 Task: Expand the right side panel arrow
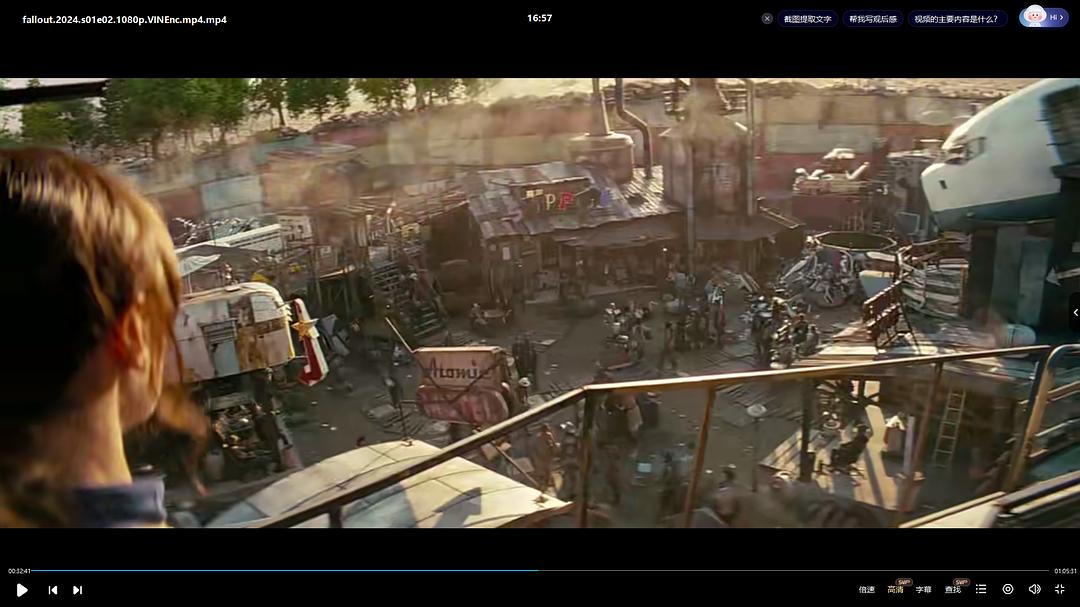pyautogui.click(x=1074, y=313)
